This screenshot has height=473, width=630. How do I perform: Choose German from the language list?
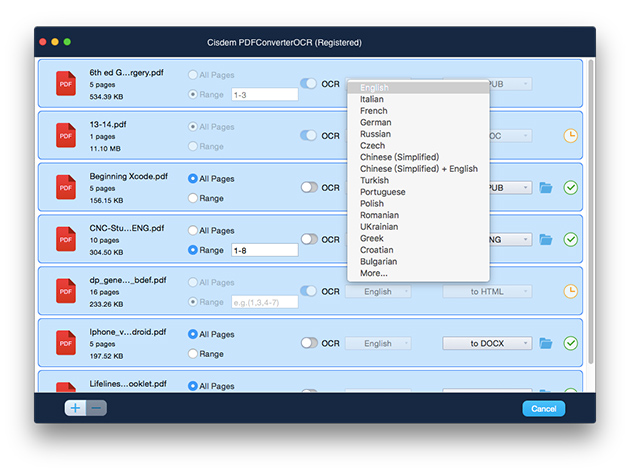coord(376,122)
